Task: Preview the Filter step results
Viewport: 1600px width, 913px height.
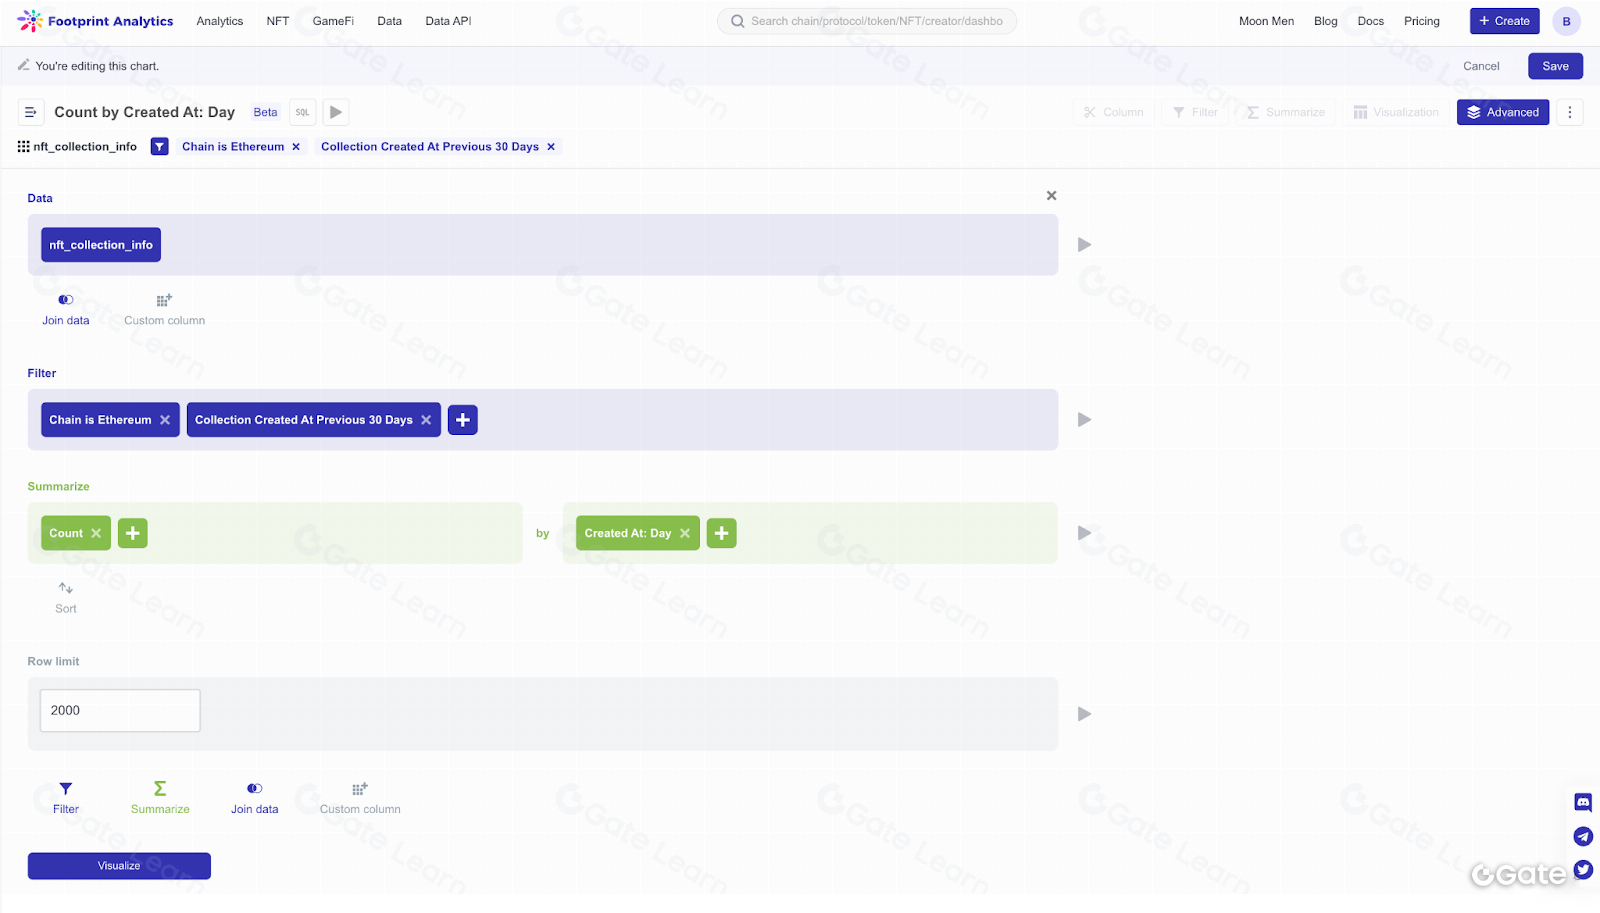Action: coord(1084,420)
